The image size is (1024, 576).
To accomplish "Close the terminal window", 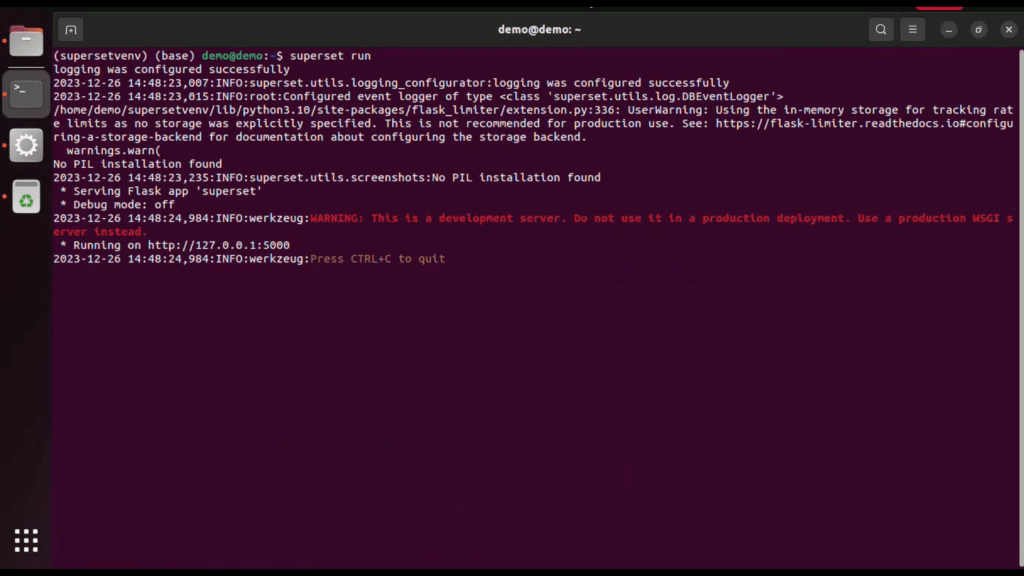I will pyautogui.click(x=1008, y=29).
